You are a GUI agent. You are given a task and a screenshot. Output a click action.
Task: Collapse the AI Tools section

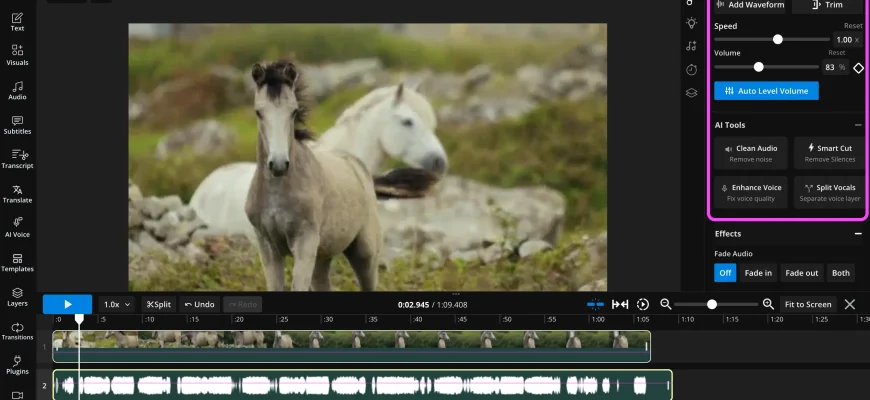[858, 125]
